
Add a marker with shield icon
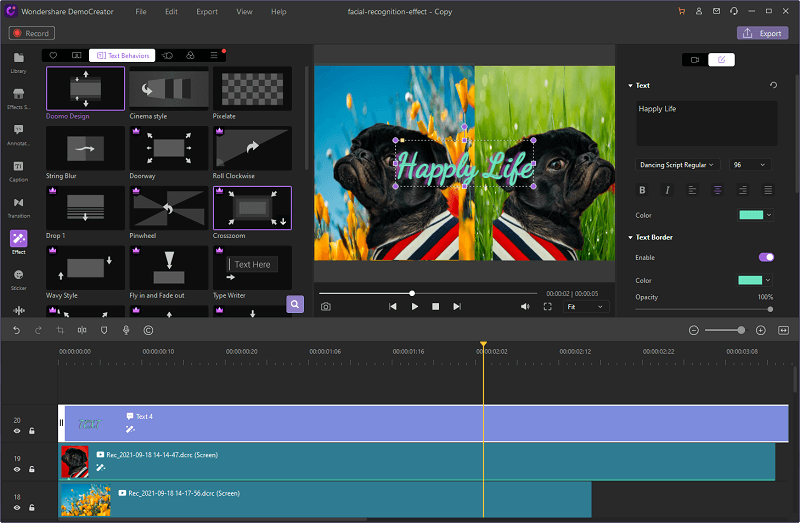104,330
